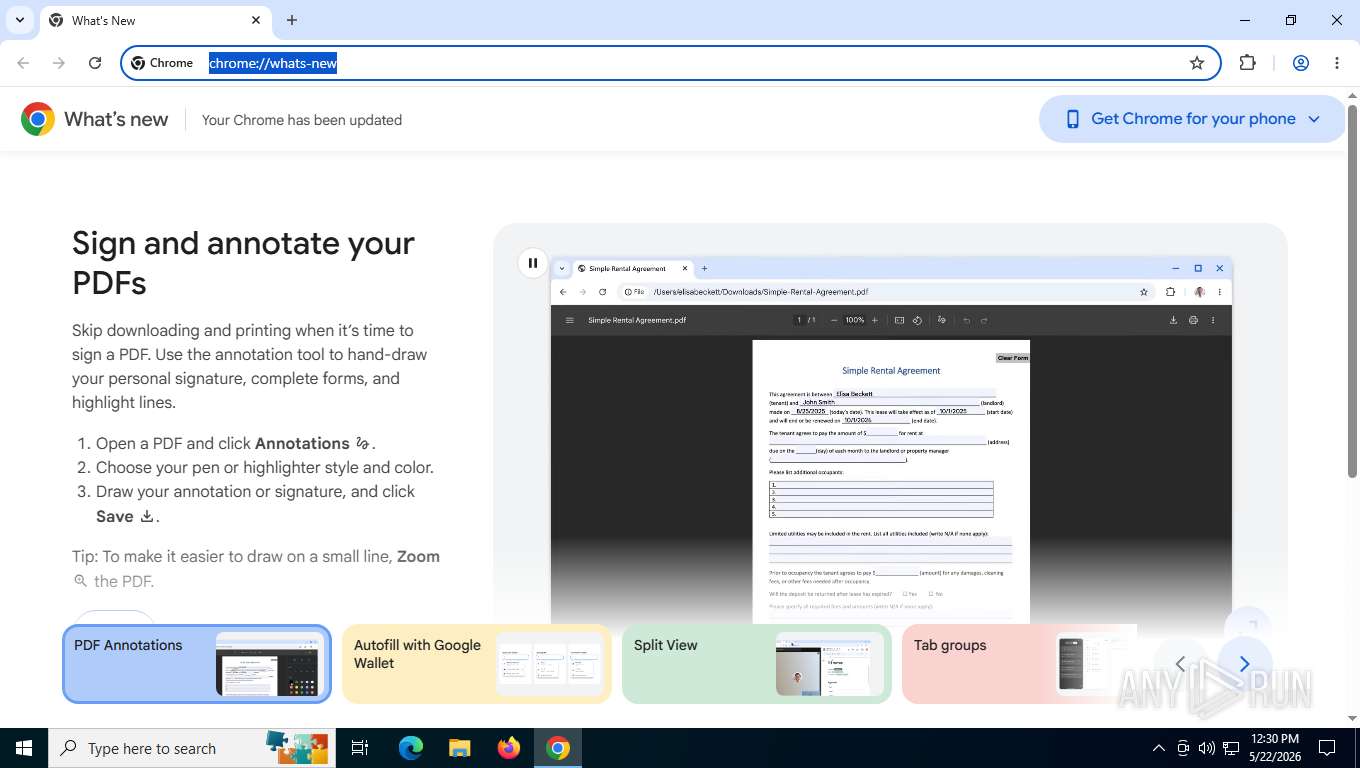Image resolution: width=1360 pixels, height=768 pixels.
Task: Launch Microsoft Edge from taskbar
Action: [411, 748]
